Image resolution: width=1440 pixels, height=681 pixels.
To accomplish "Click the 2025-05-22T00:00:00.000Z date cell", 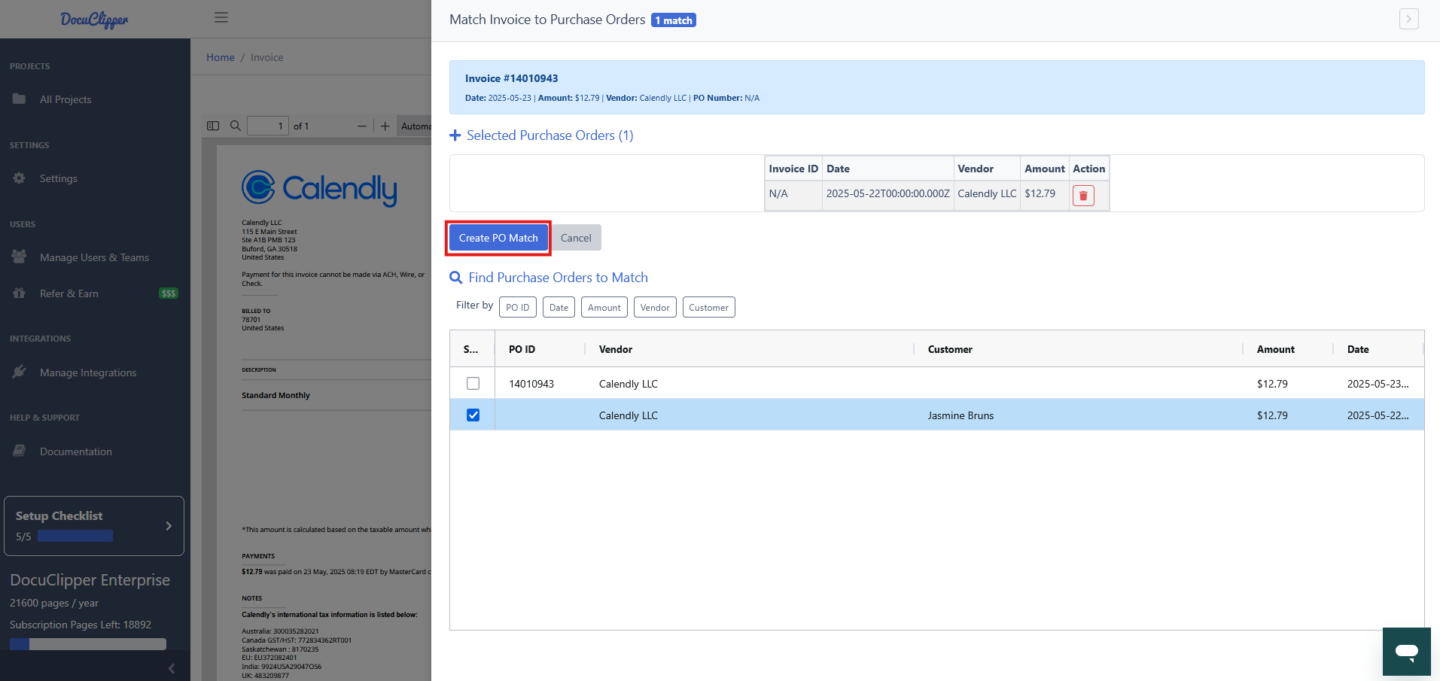I will 887,194.
